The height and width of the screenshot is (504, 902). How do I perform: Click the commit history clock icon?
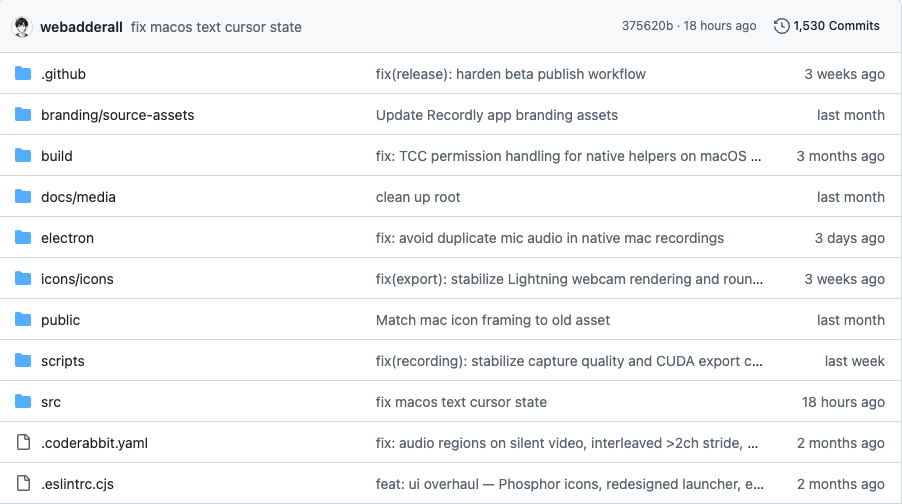781,26
